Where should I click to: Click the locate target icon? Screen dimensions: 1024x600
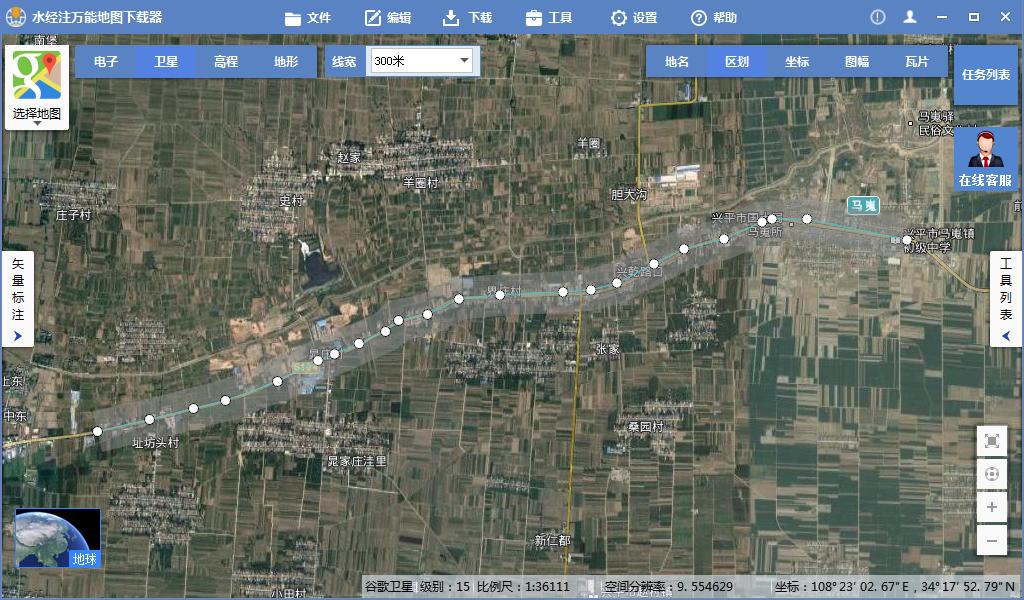tap(991, 474)
